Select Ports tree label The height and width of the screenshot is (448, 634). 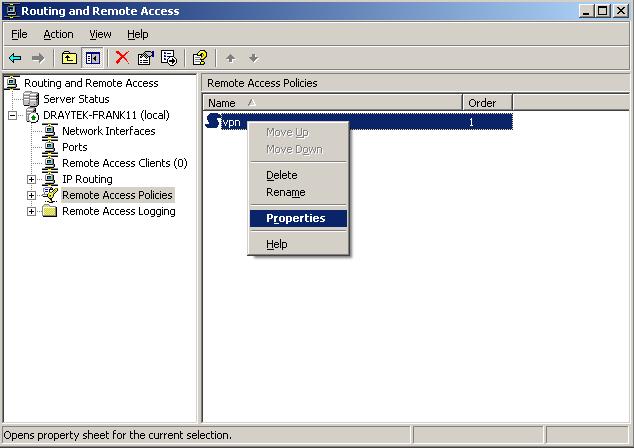(x=75, y=147)
